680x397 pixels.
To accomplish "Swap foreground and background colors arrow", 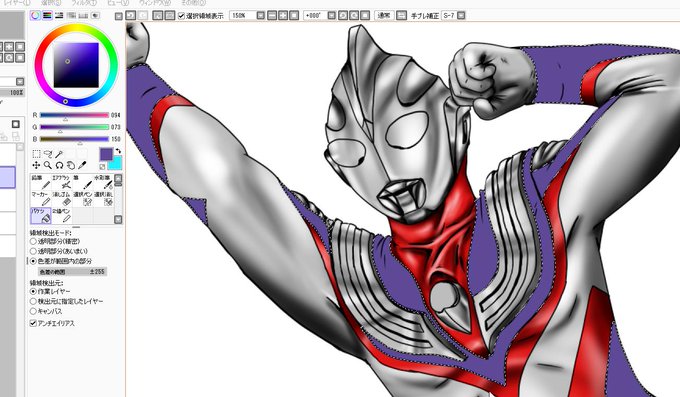I will [x=118, y=151].
